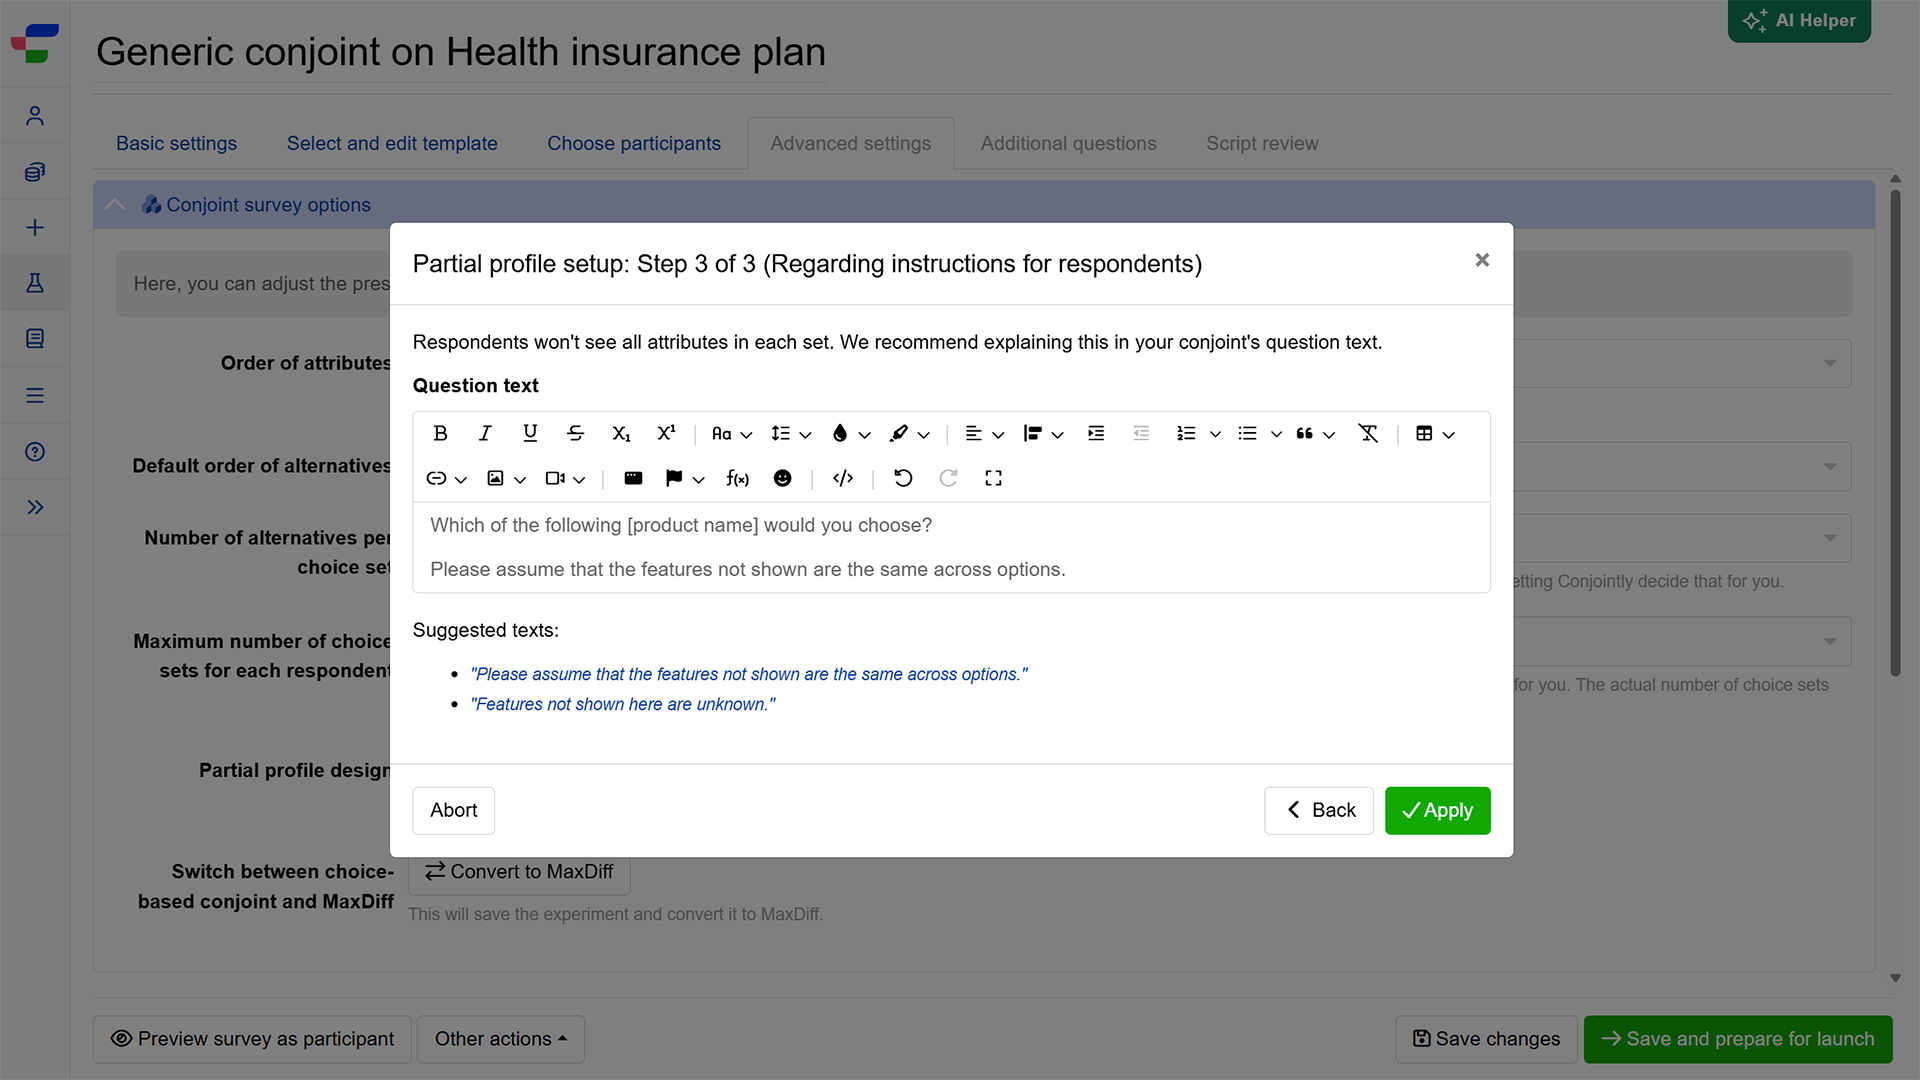
Task: Open the Order of attributes dropdown
Action: pyautogui.click(x=1682, y=363)
